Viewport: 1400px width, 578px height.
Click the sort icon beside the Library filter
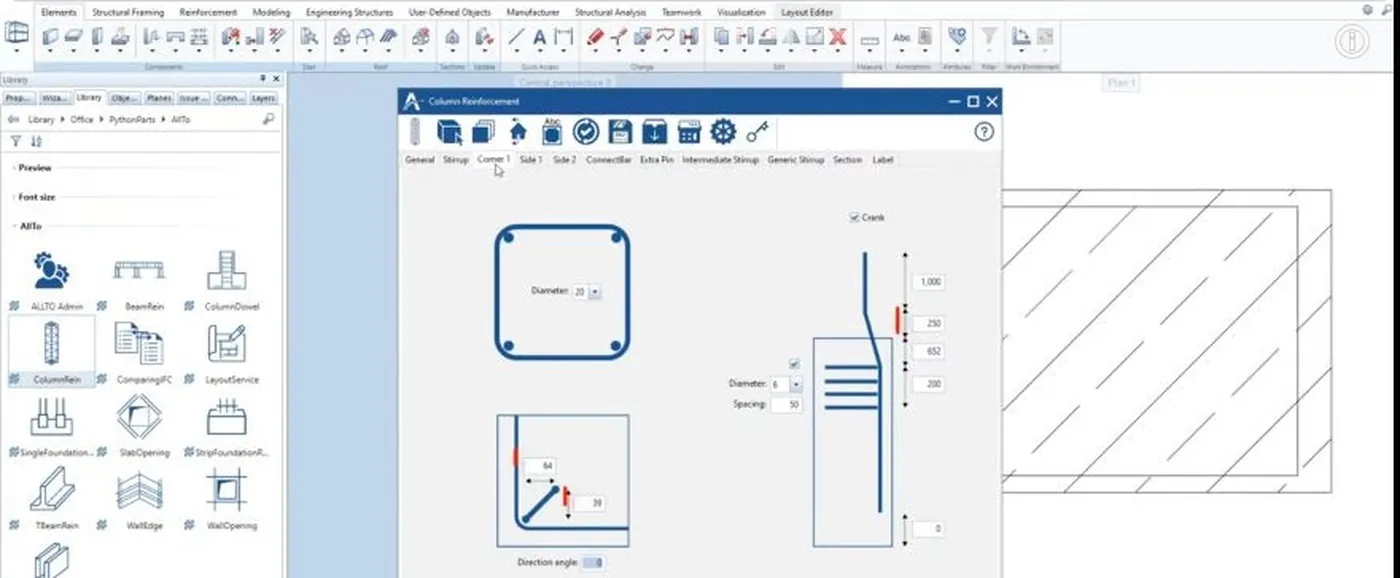click(x=36, y=142)
